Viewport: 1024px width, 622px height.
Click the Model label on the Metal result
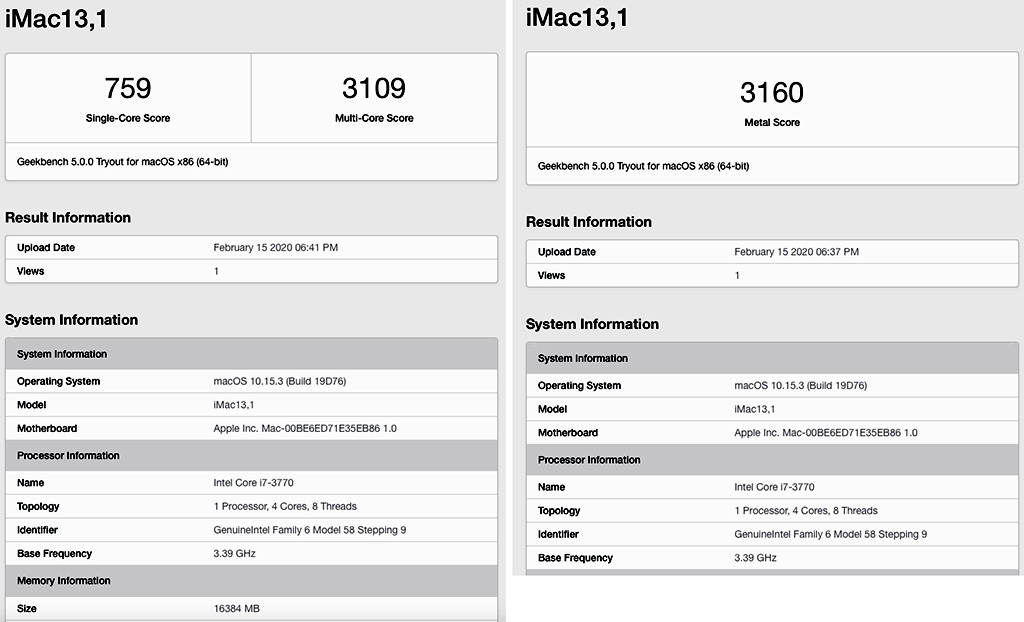[x=552, y=409]
